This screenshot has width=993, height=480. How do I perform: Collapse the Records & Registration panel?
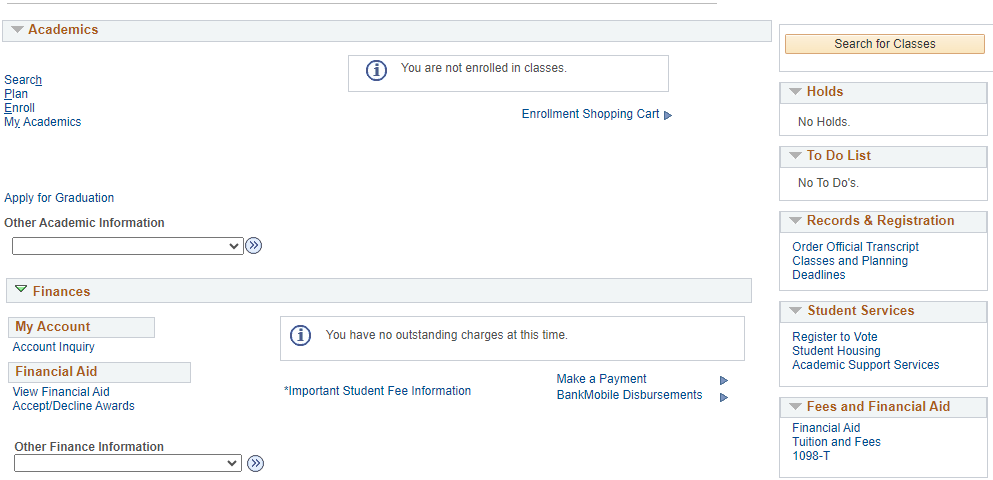795,221
